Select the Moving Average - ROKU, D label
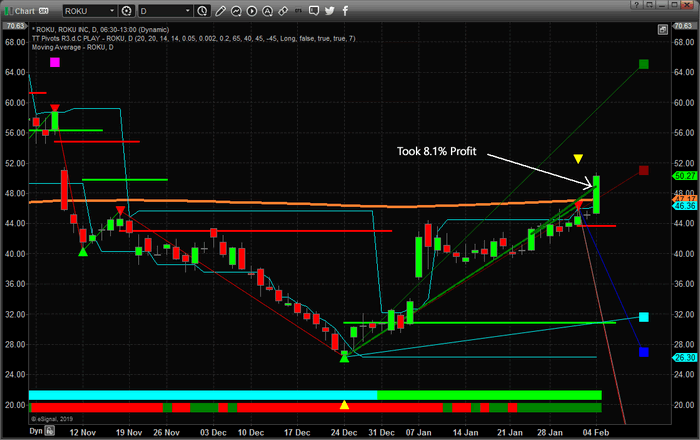Image resolution: width=700 pixels, height=440 pixels. [x=72, y=47]
